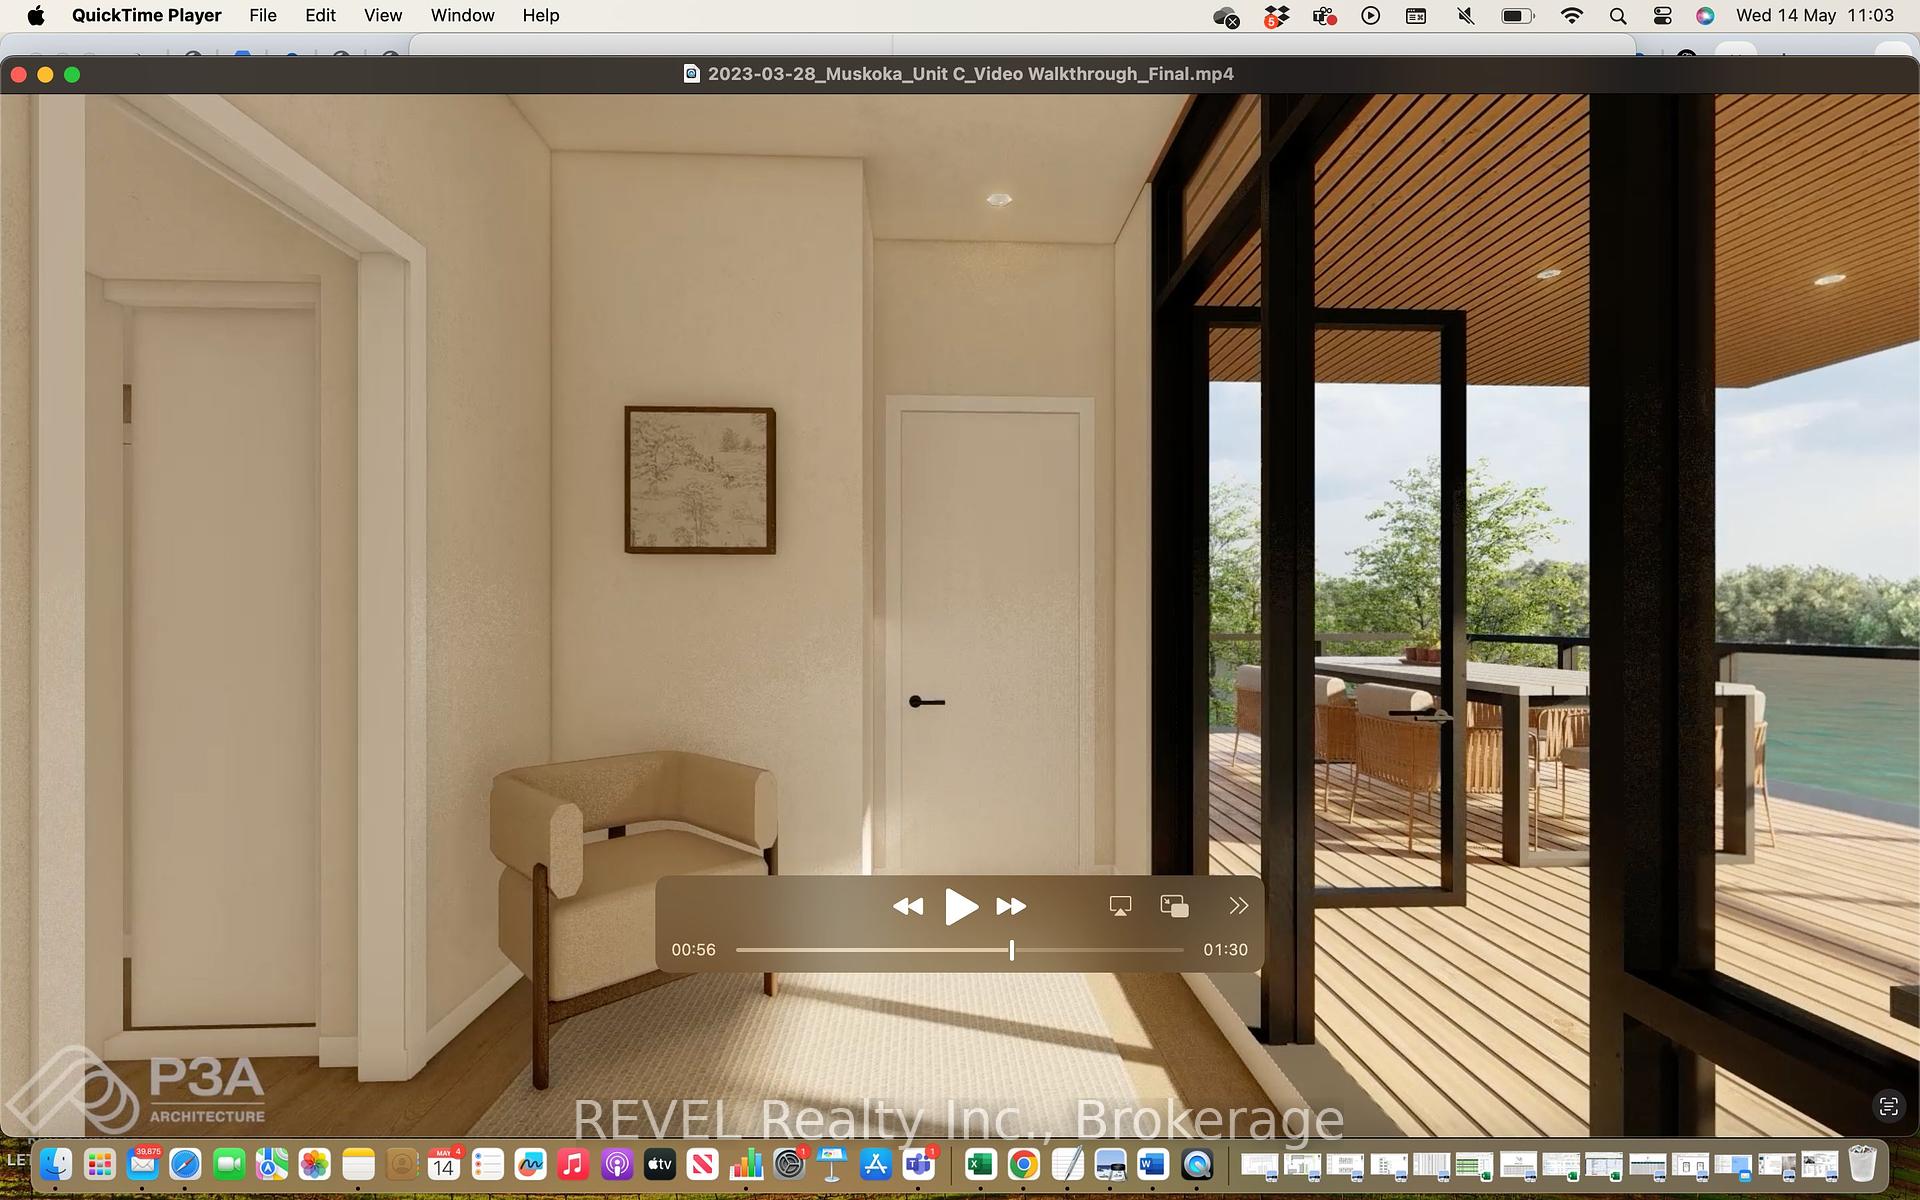Open Finder from the dock

[x=56, y=1164]
